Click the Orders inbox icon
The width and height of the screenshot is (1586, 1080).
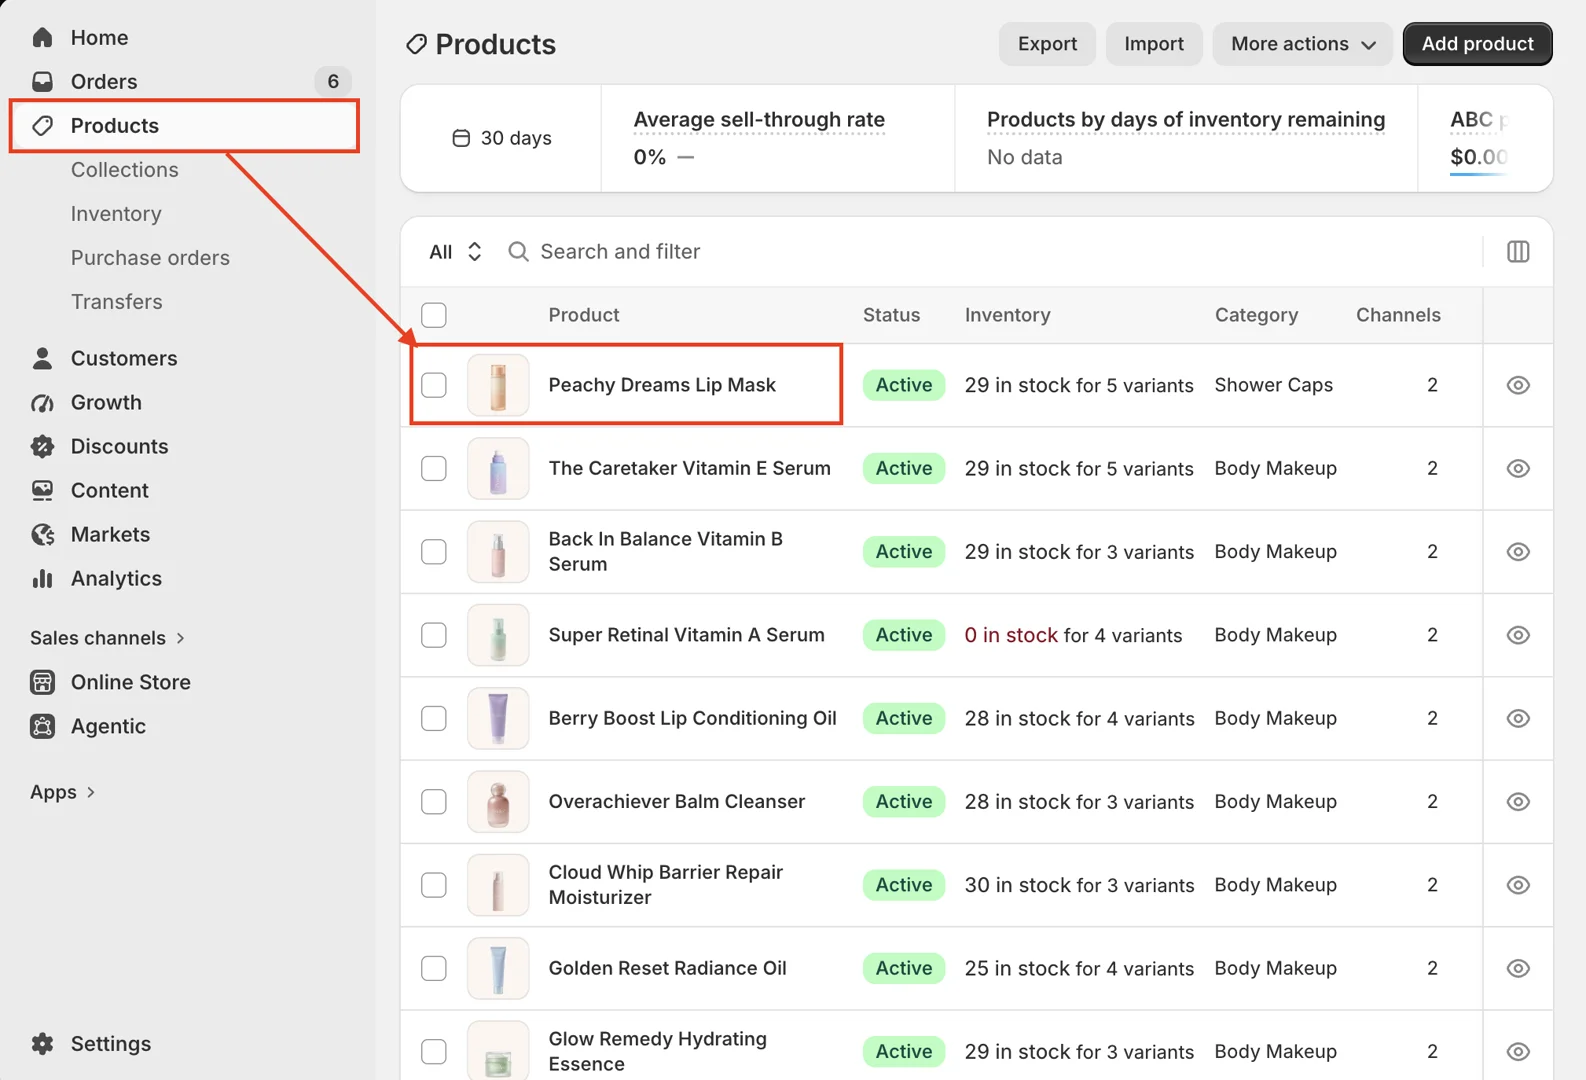pyautogui.click(x=42, y=81)
